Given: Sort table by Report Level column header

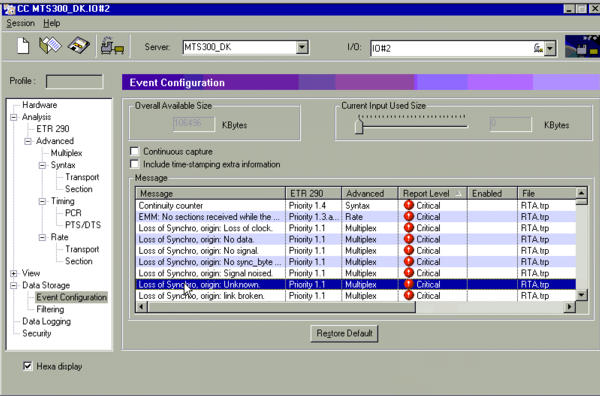Looking at the screenshot, I should click(433, 193).
